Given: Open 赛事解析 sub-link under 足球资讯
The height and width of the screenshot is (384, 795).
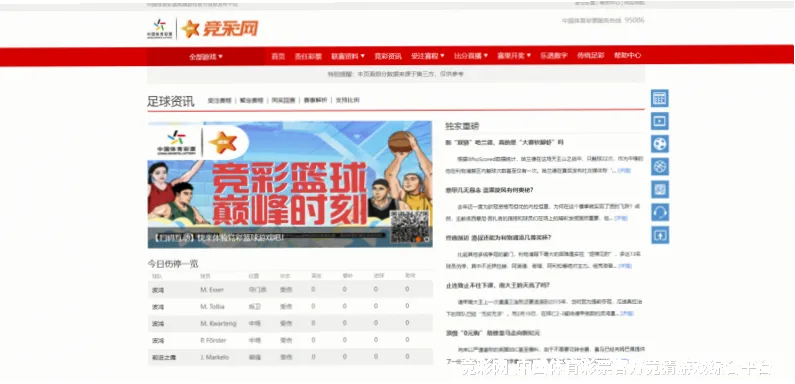Looking at the screenshot, I should click(315, 100).
